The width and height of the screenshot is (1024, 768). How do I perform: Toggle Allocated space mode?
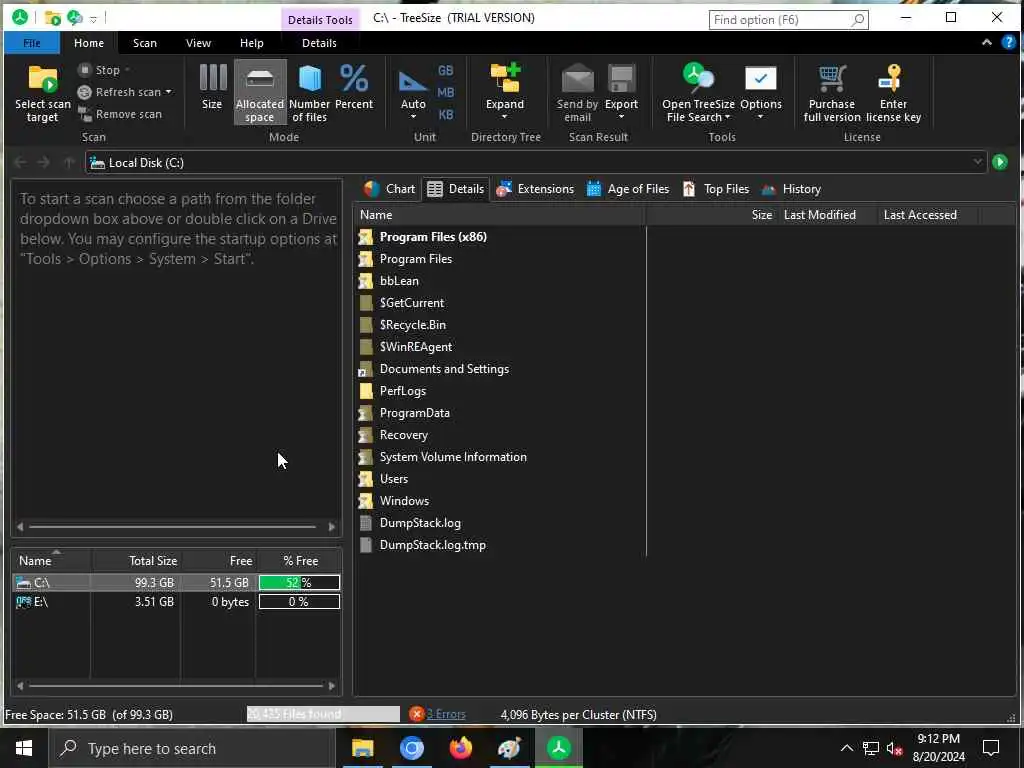(260, 92)
